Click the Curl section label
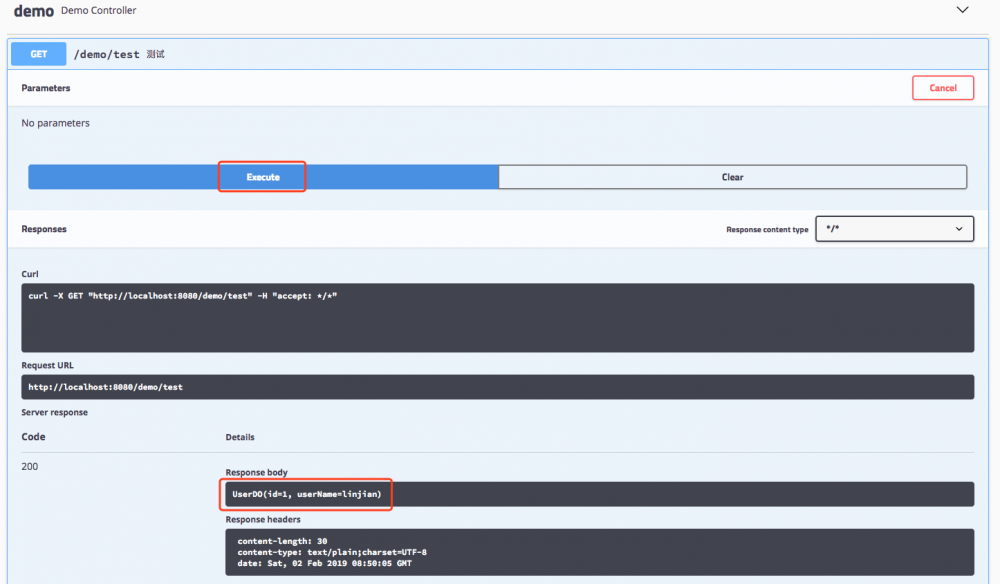The width and height of the screenshot is (1000, 584). click(30, 274)
